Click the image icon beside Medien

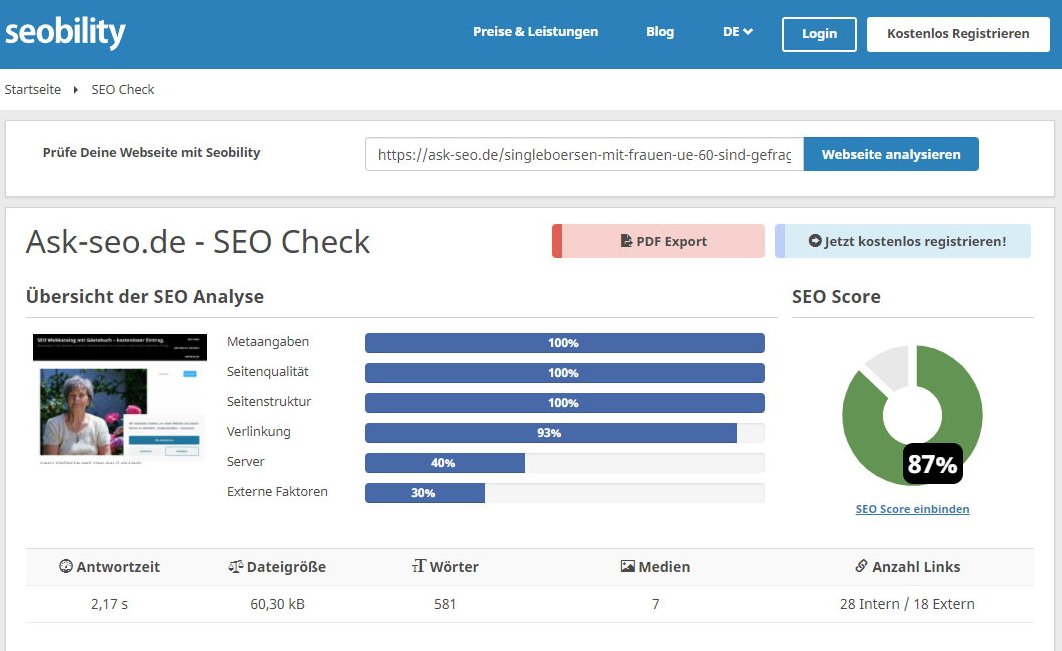click(x=628, y=566)
